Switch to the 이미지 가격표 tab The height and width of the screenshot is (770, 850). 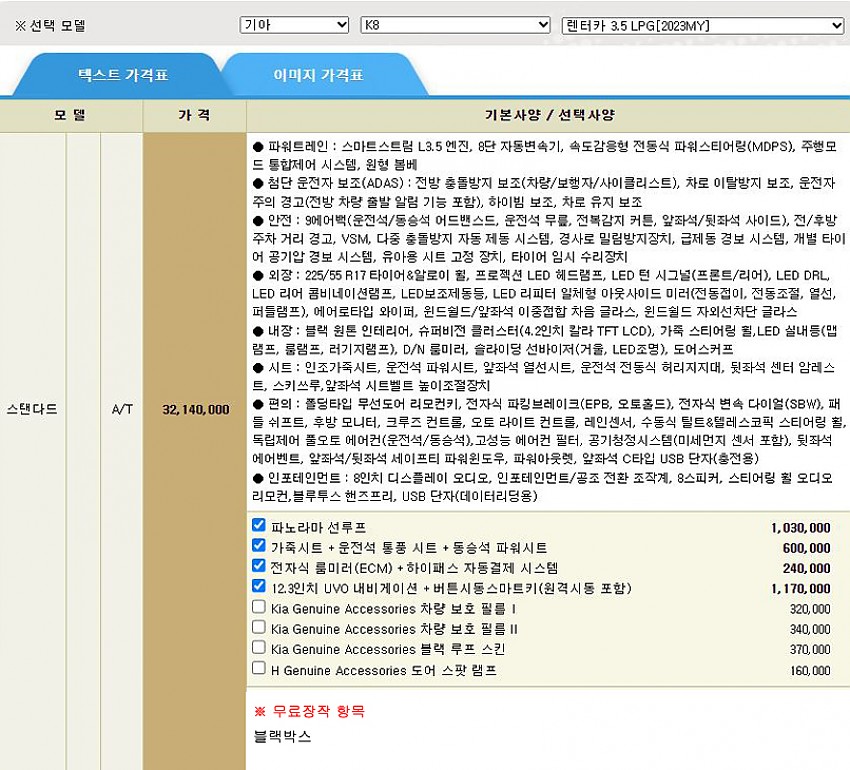318,75
